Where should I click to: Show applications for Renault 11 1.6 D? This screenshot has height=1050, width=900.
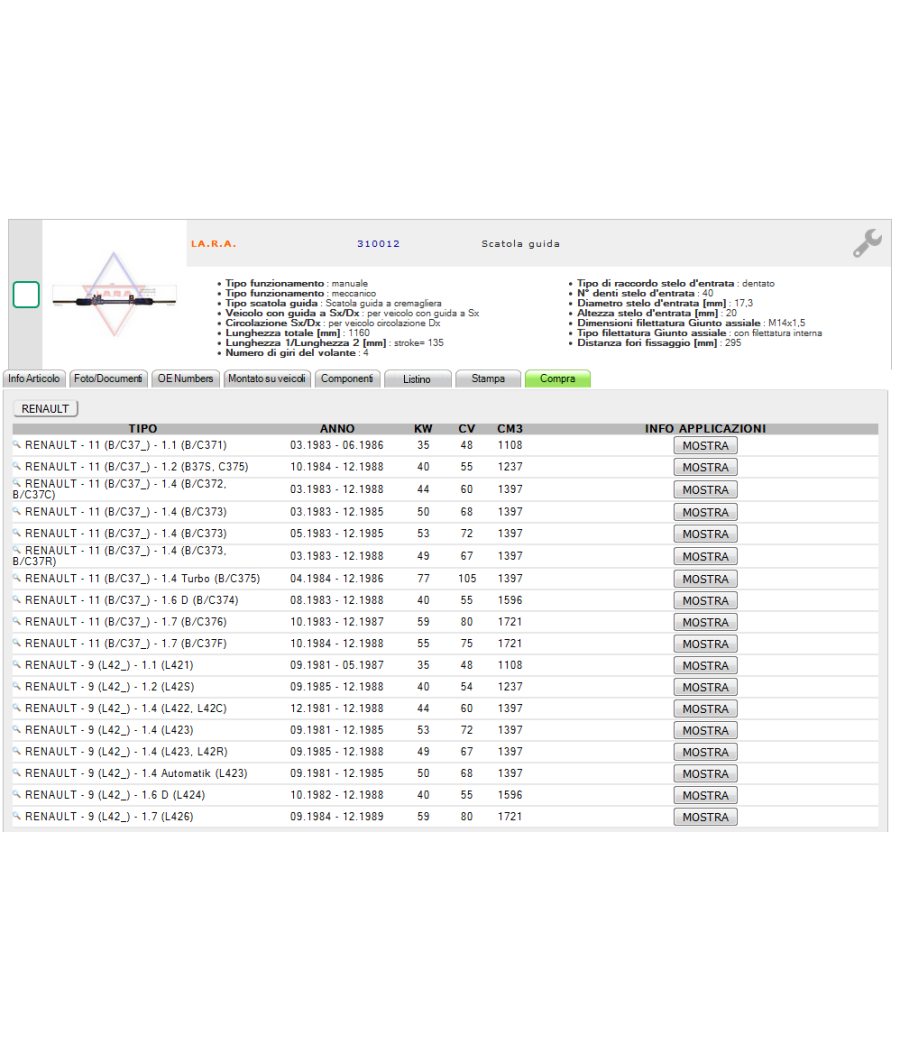705,601
